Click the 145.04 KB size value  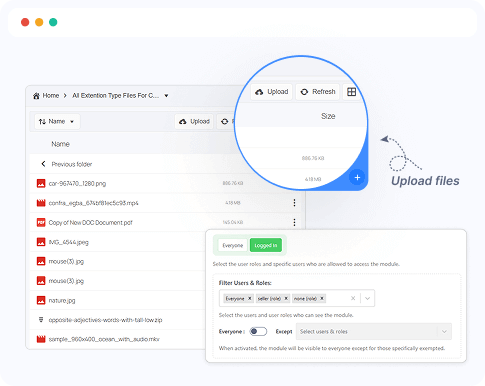coord(233,222)
